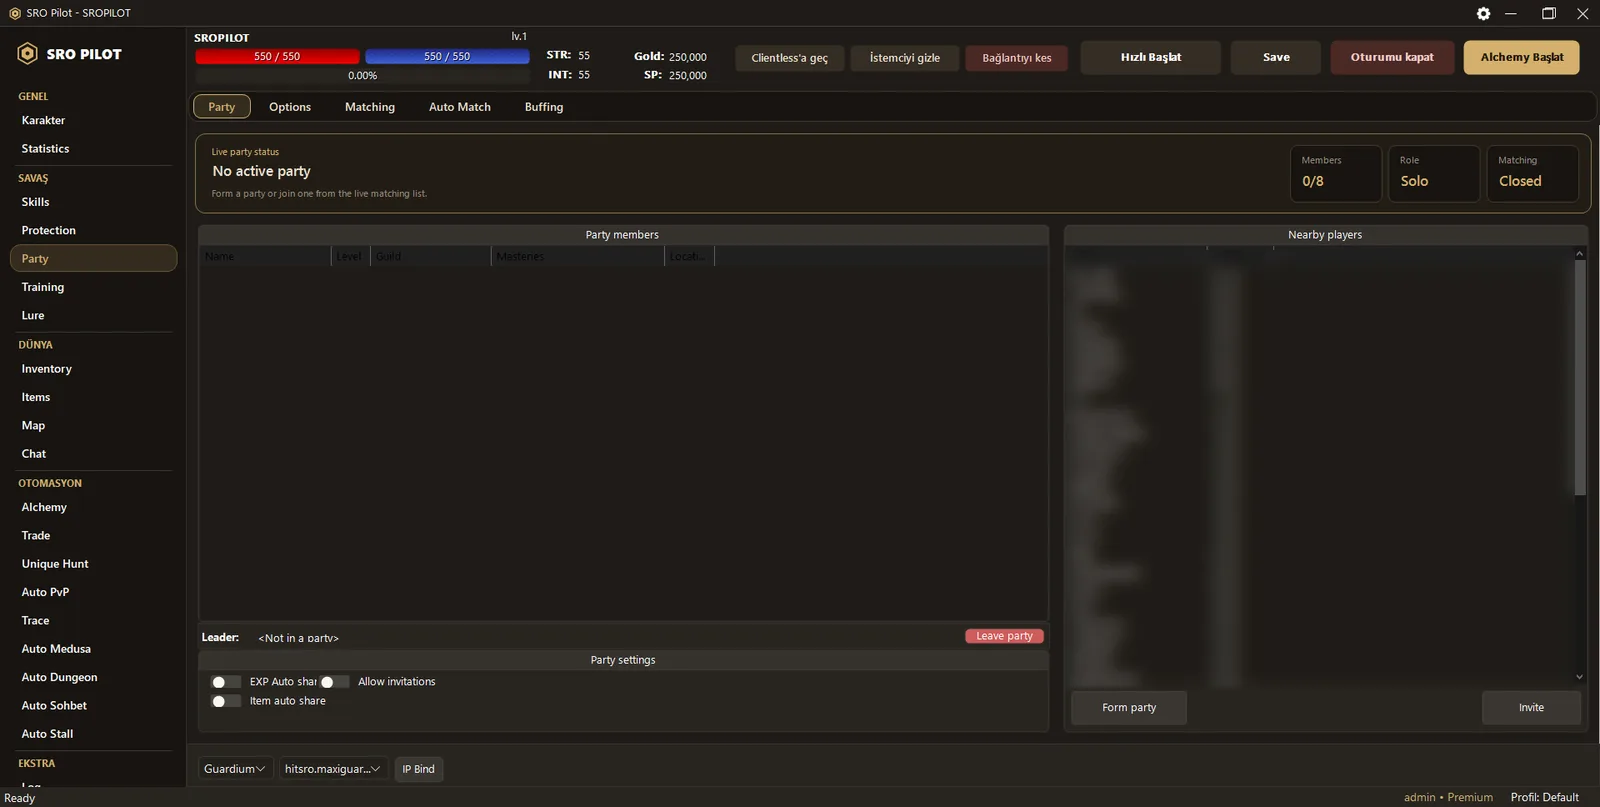Click the SRO Pilot hexagon logo
Viewport: 1600px width, 807px height.
point(28,54)
